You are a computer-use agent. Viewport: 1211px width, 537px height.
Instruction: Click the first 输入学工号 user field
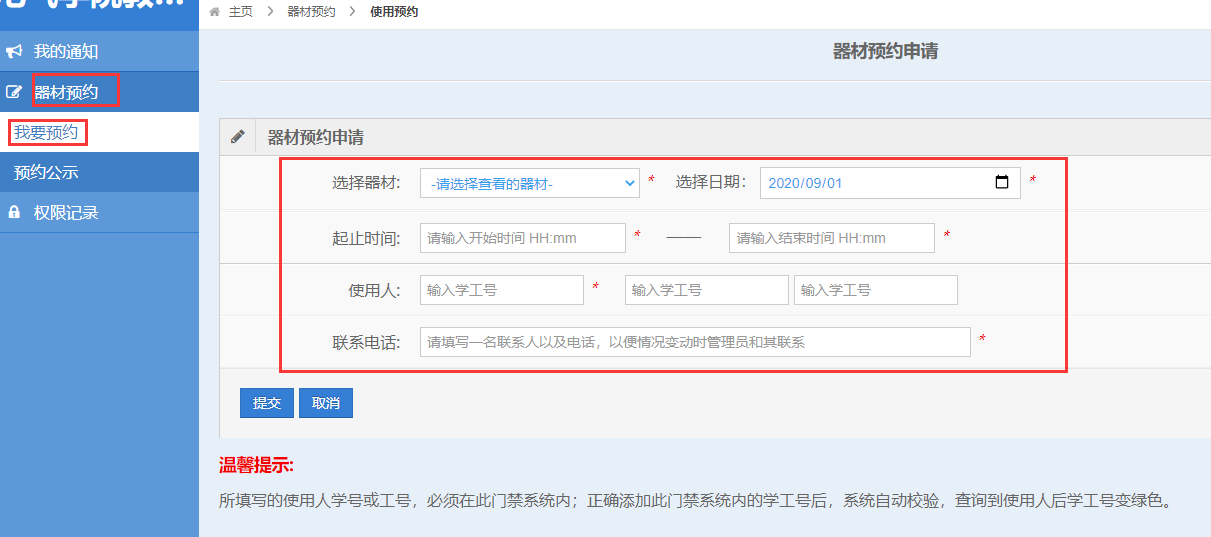click(x=501, y=290)
